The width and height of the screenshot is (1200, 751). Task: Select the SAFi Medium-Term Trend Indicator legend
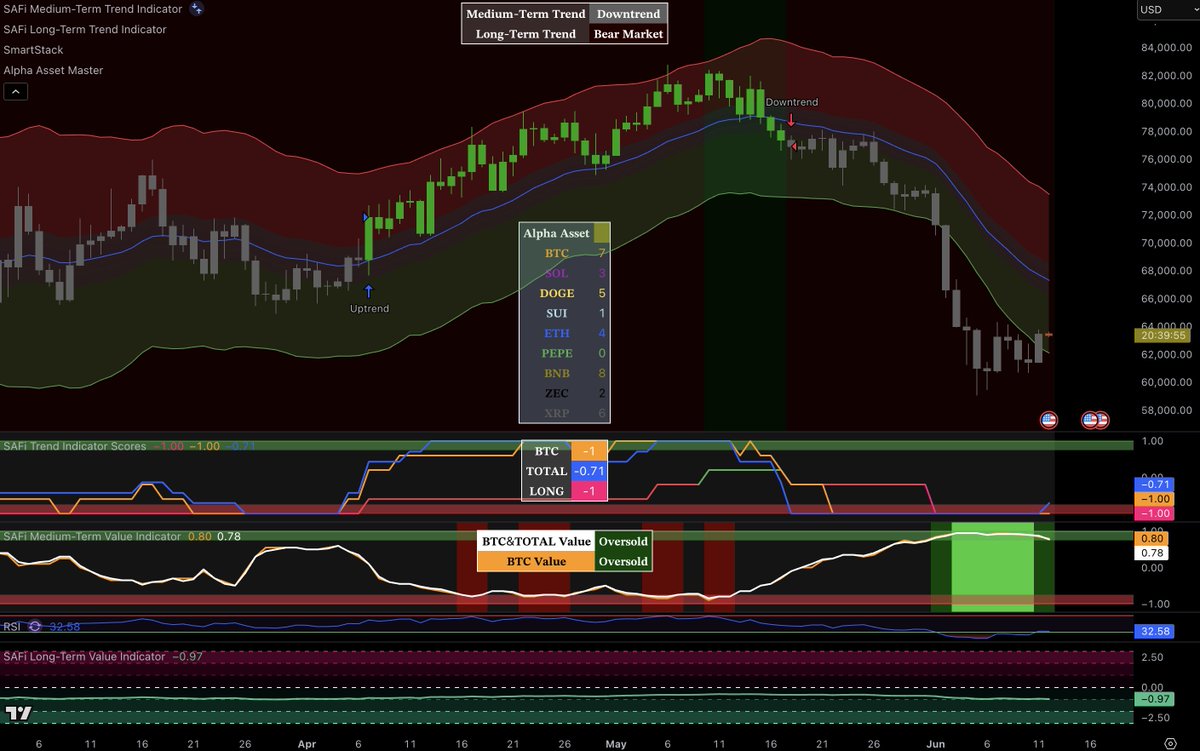(x=93, y=9)
